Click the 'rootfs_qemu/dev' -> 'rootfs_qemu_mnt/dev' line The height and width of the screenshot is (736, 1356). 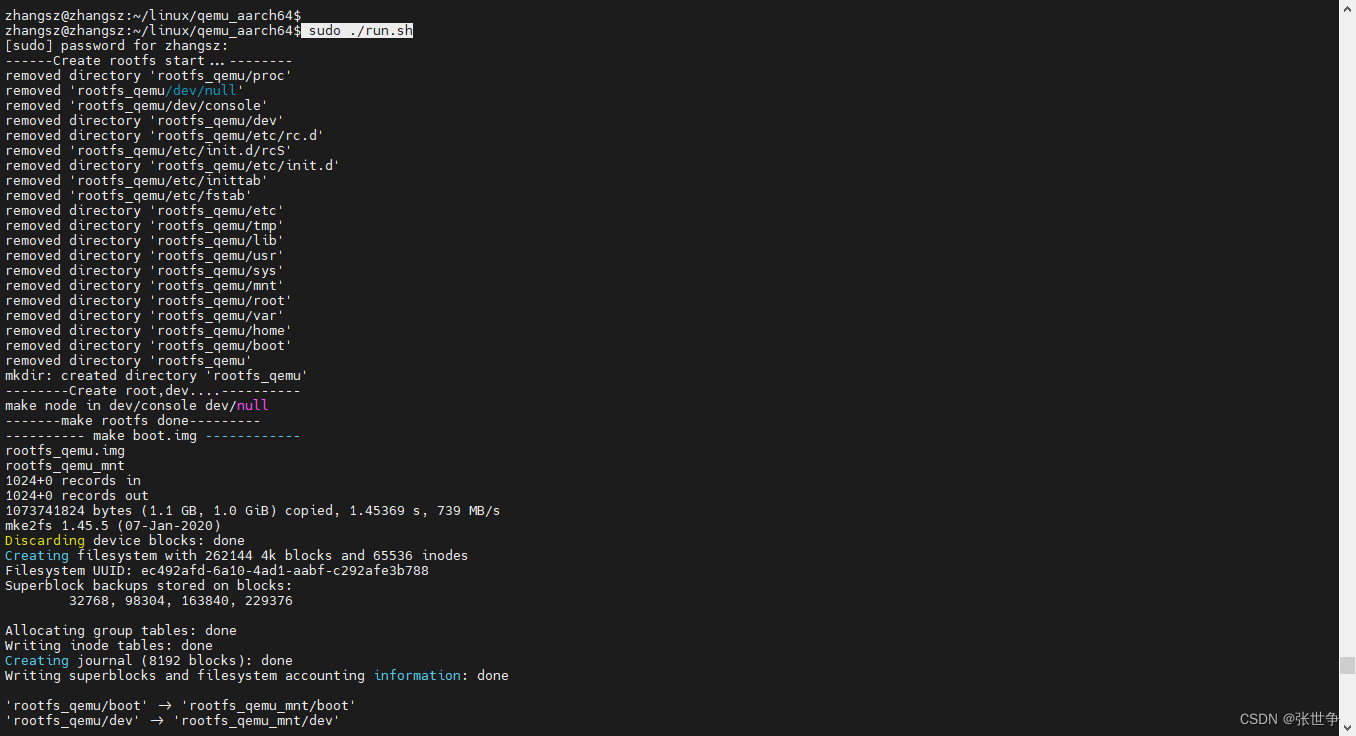(173, 721)
